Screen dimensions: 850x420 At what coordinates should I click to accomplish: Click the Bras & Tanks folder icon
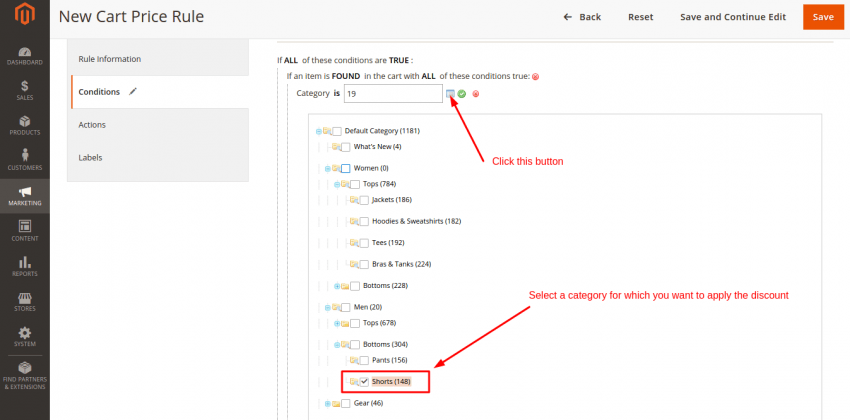[355, 264]
